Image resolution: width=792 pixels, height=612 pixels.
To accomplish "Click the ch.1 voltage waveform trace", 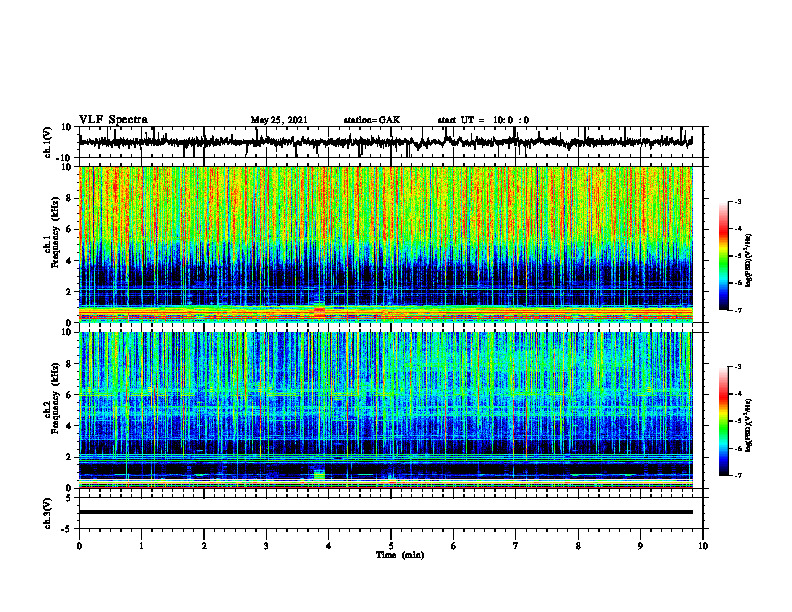I will (386, 142).
